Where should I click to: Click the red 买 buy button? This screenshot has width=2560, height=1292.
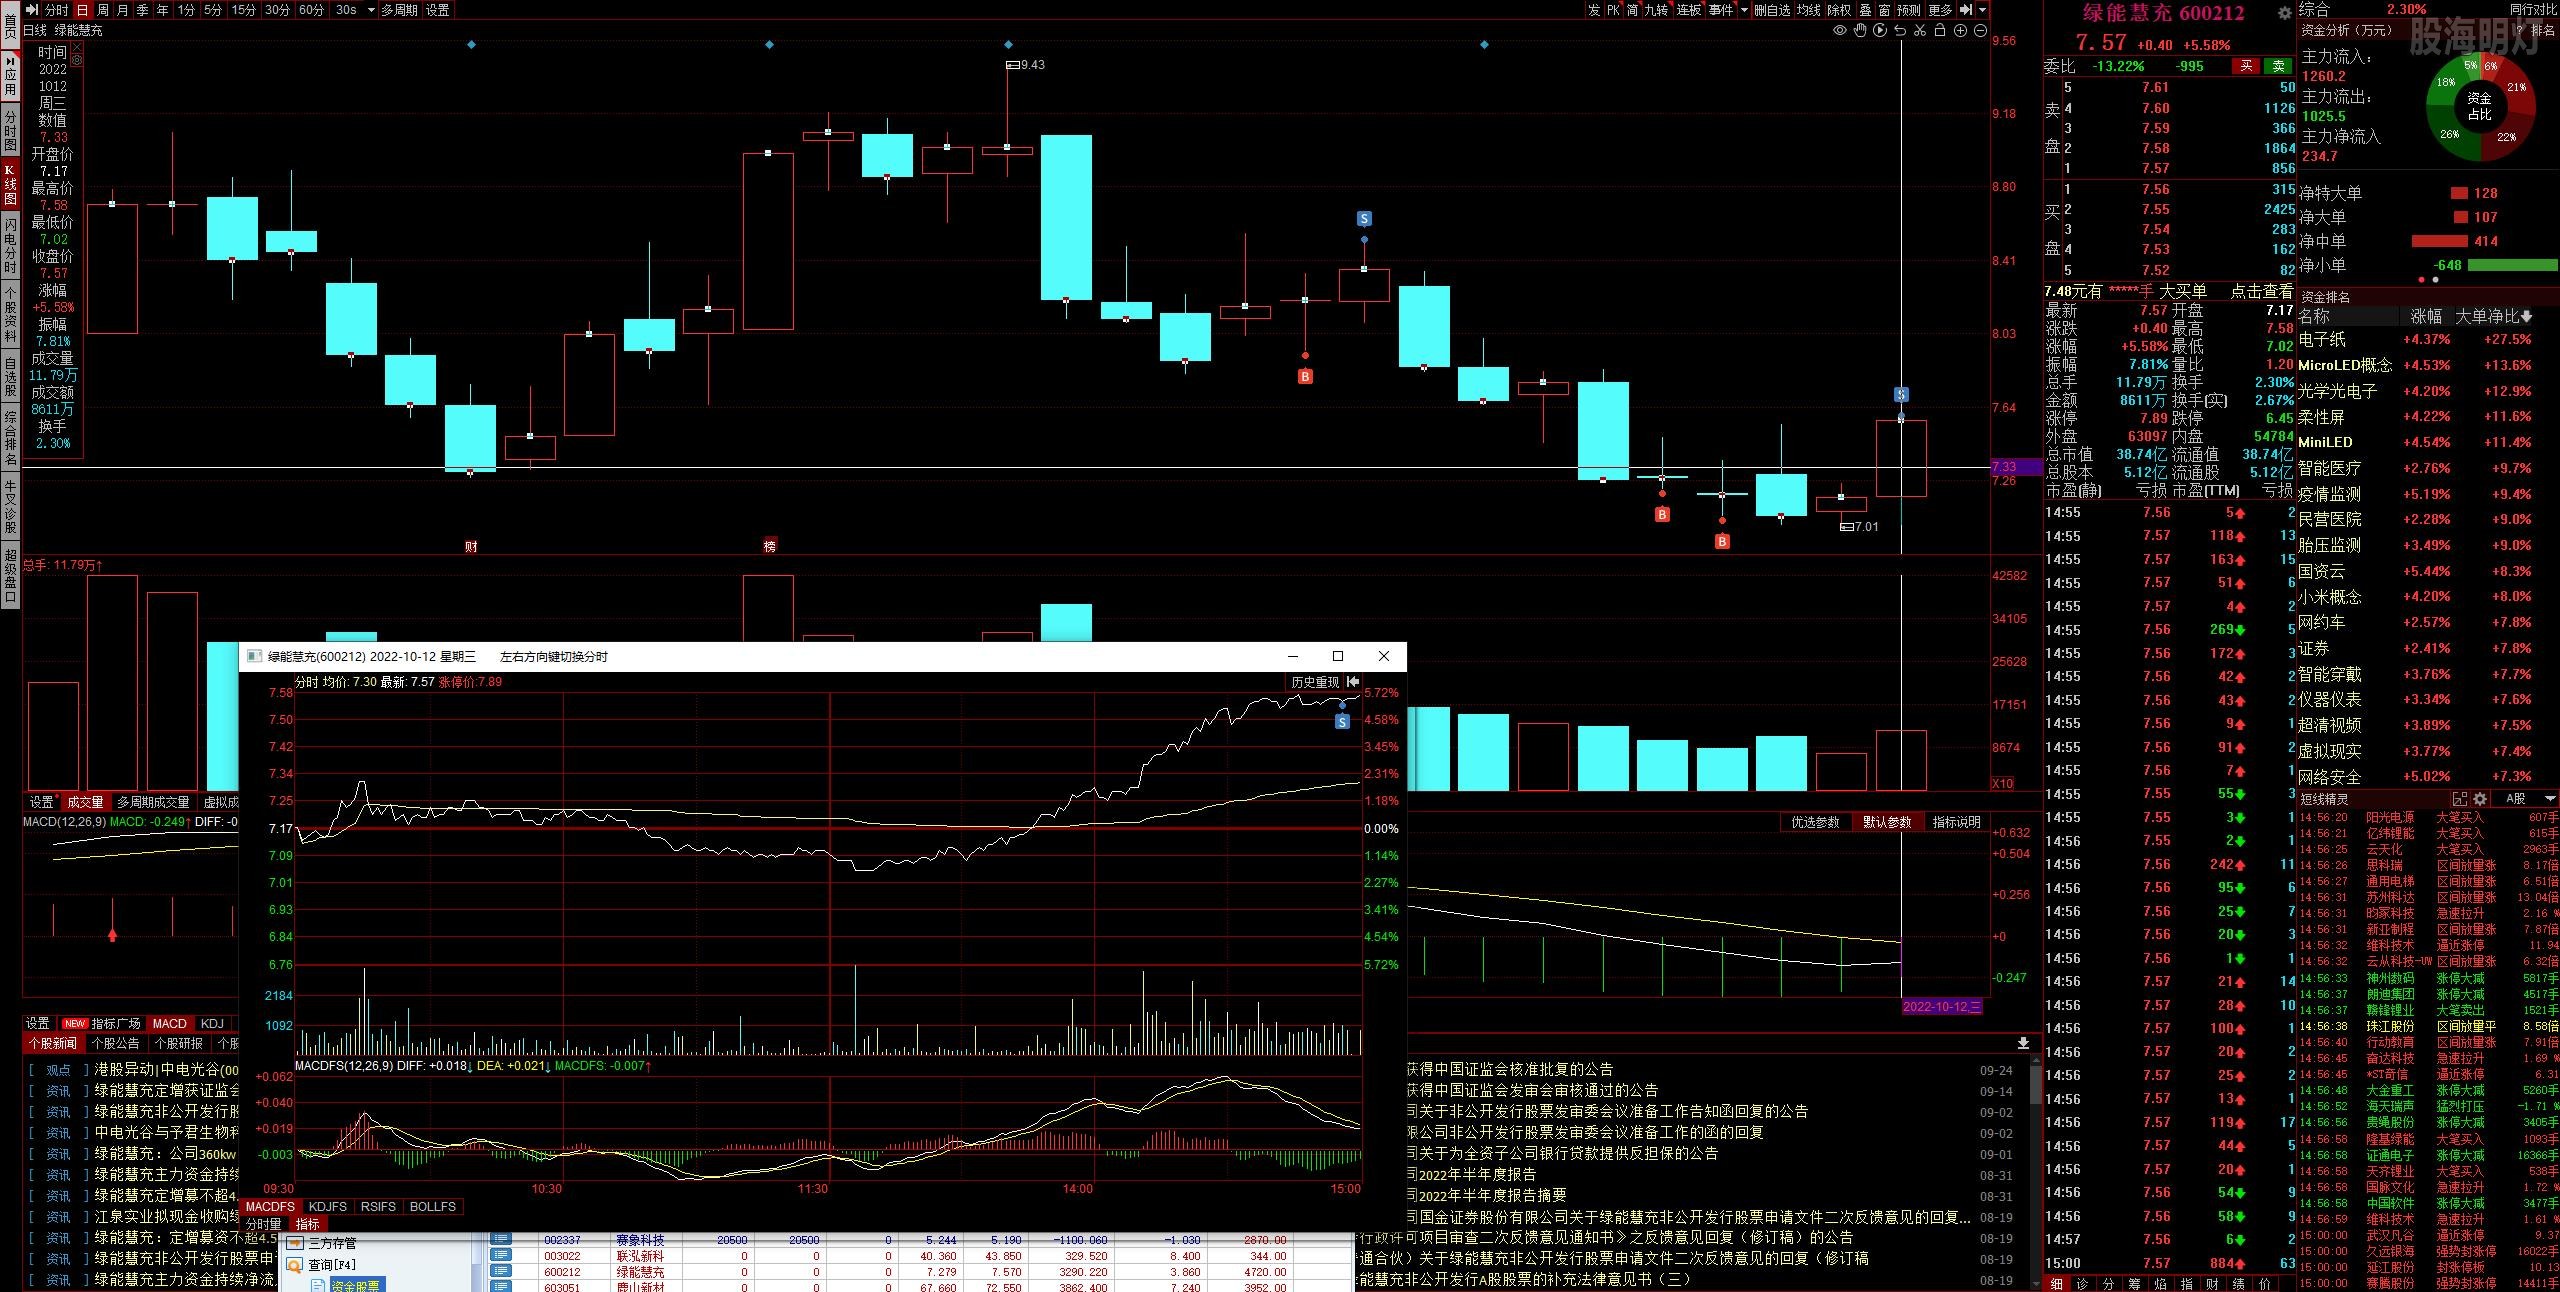(x=2246, y=66)
